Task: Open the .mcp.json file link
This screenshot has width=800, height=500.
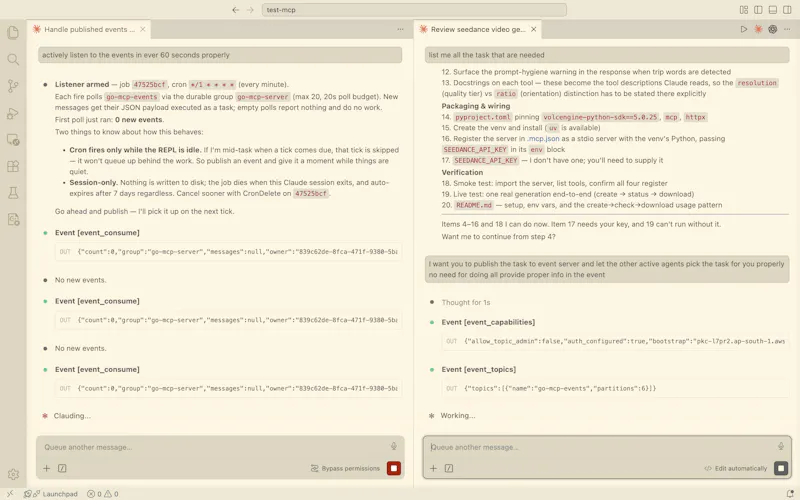Action: click(543, 138)
